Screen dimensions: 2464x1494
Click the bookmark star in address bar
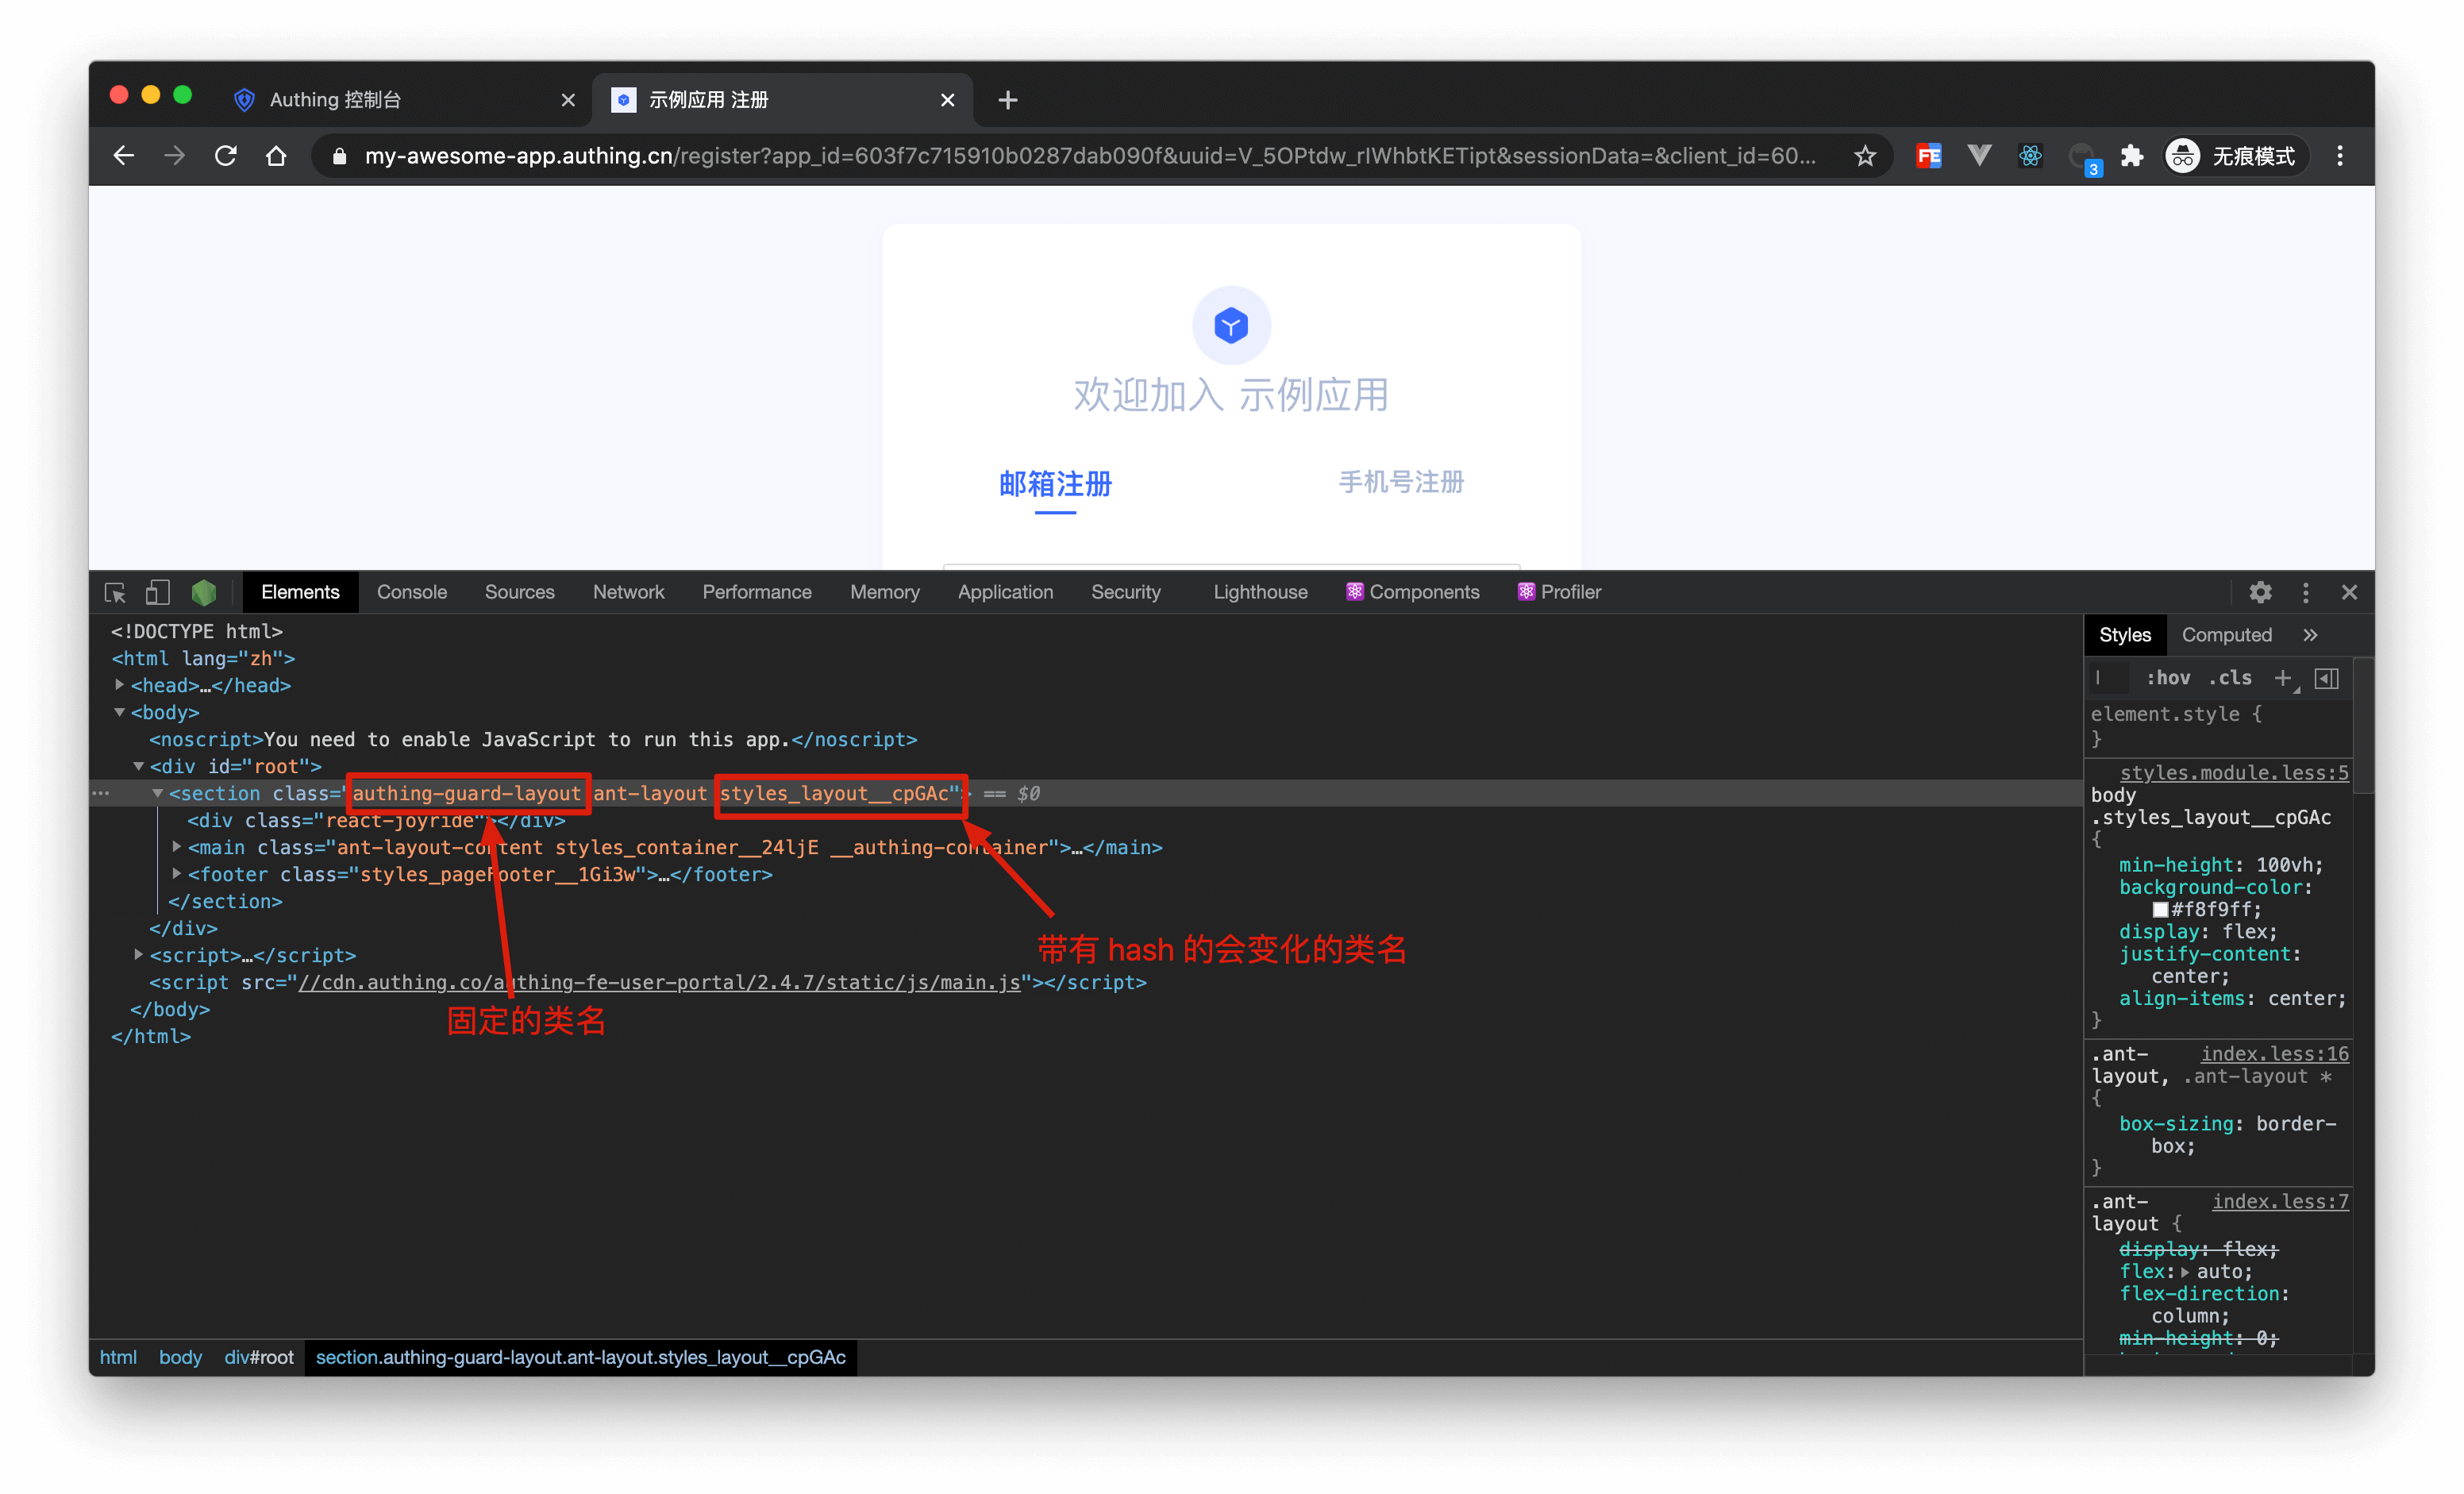(1866, 156)
